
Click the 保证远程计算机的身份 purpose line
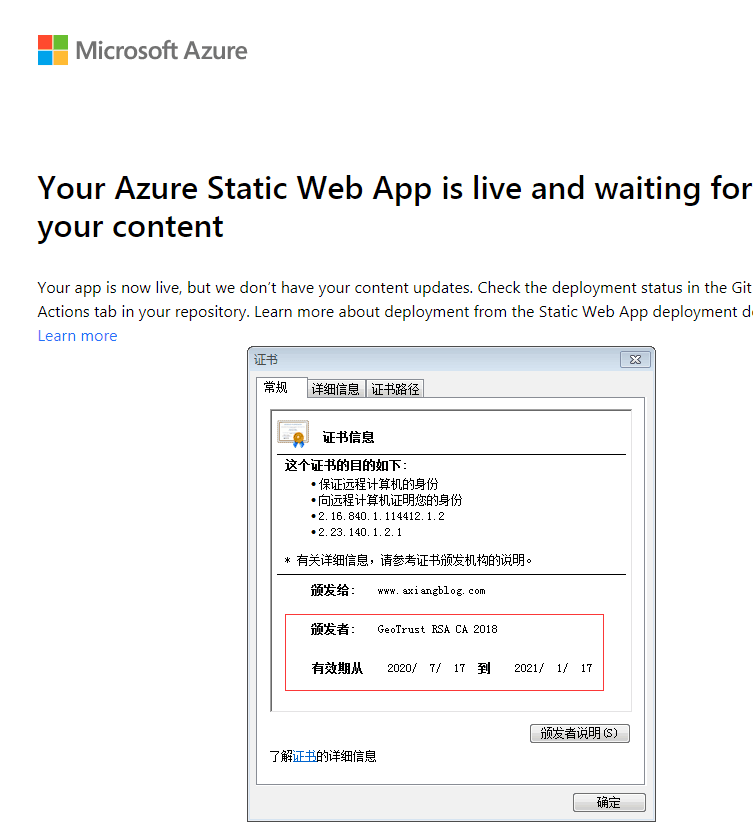[375, 484]
